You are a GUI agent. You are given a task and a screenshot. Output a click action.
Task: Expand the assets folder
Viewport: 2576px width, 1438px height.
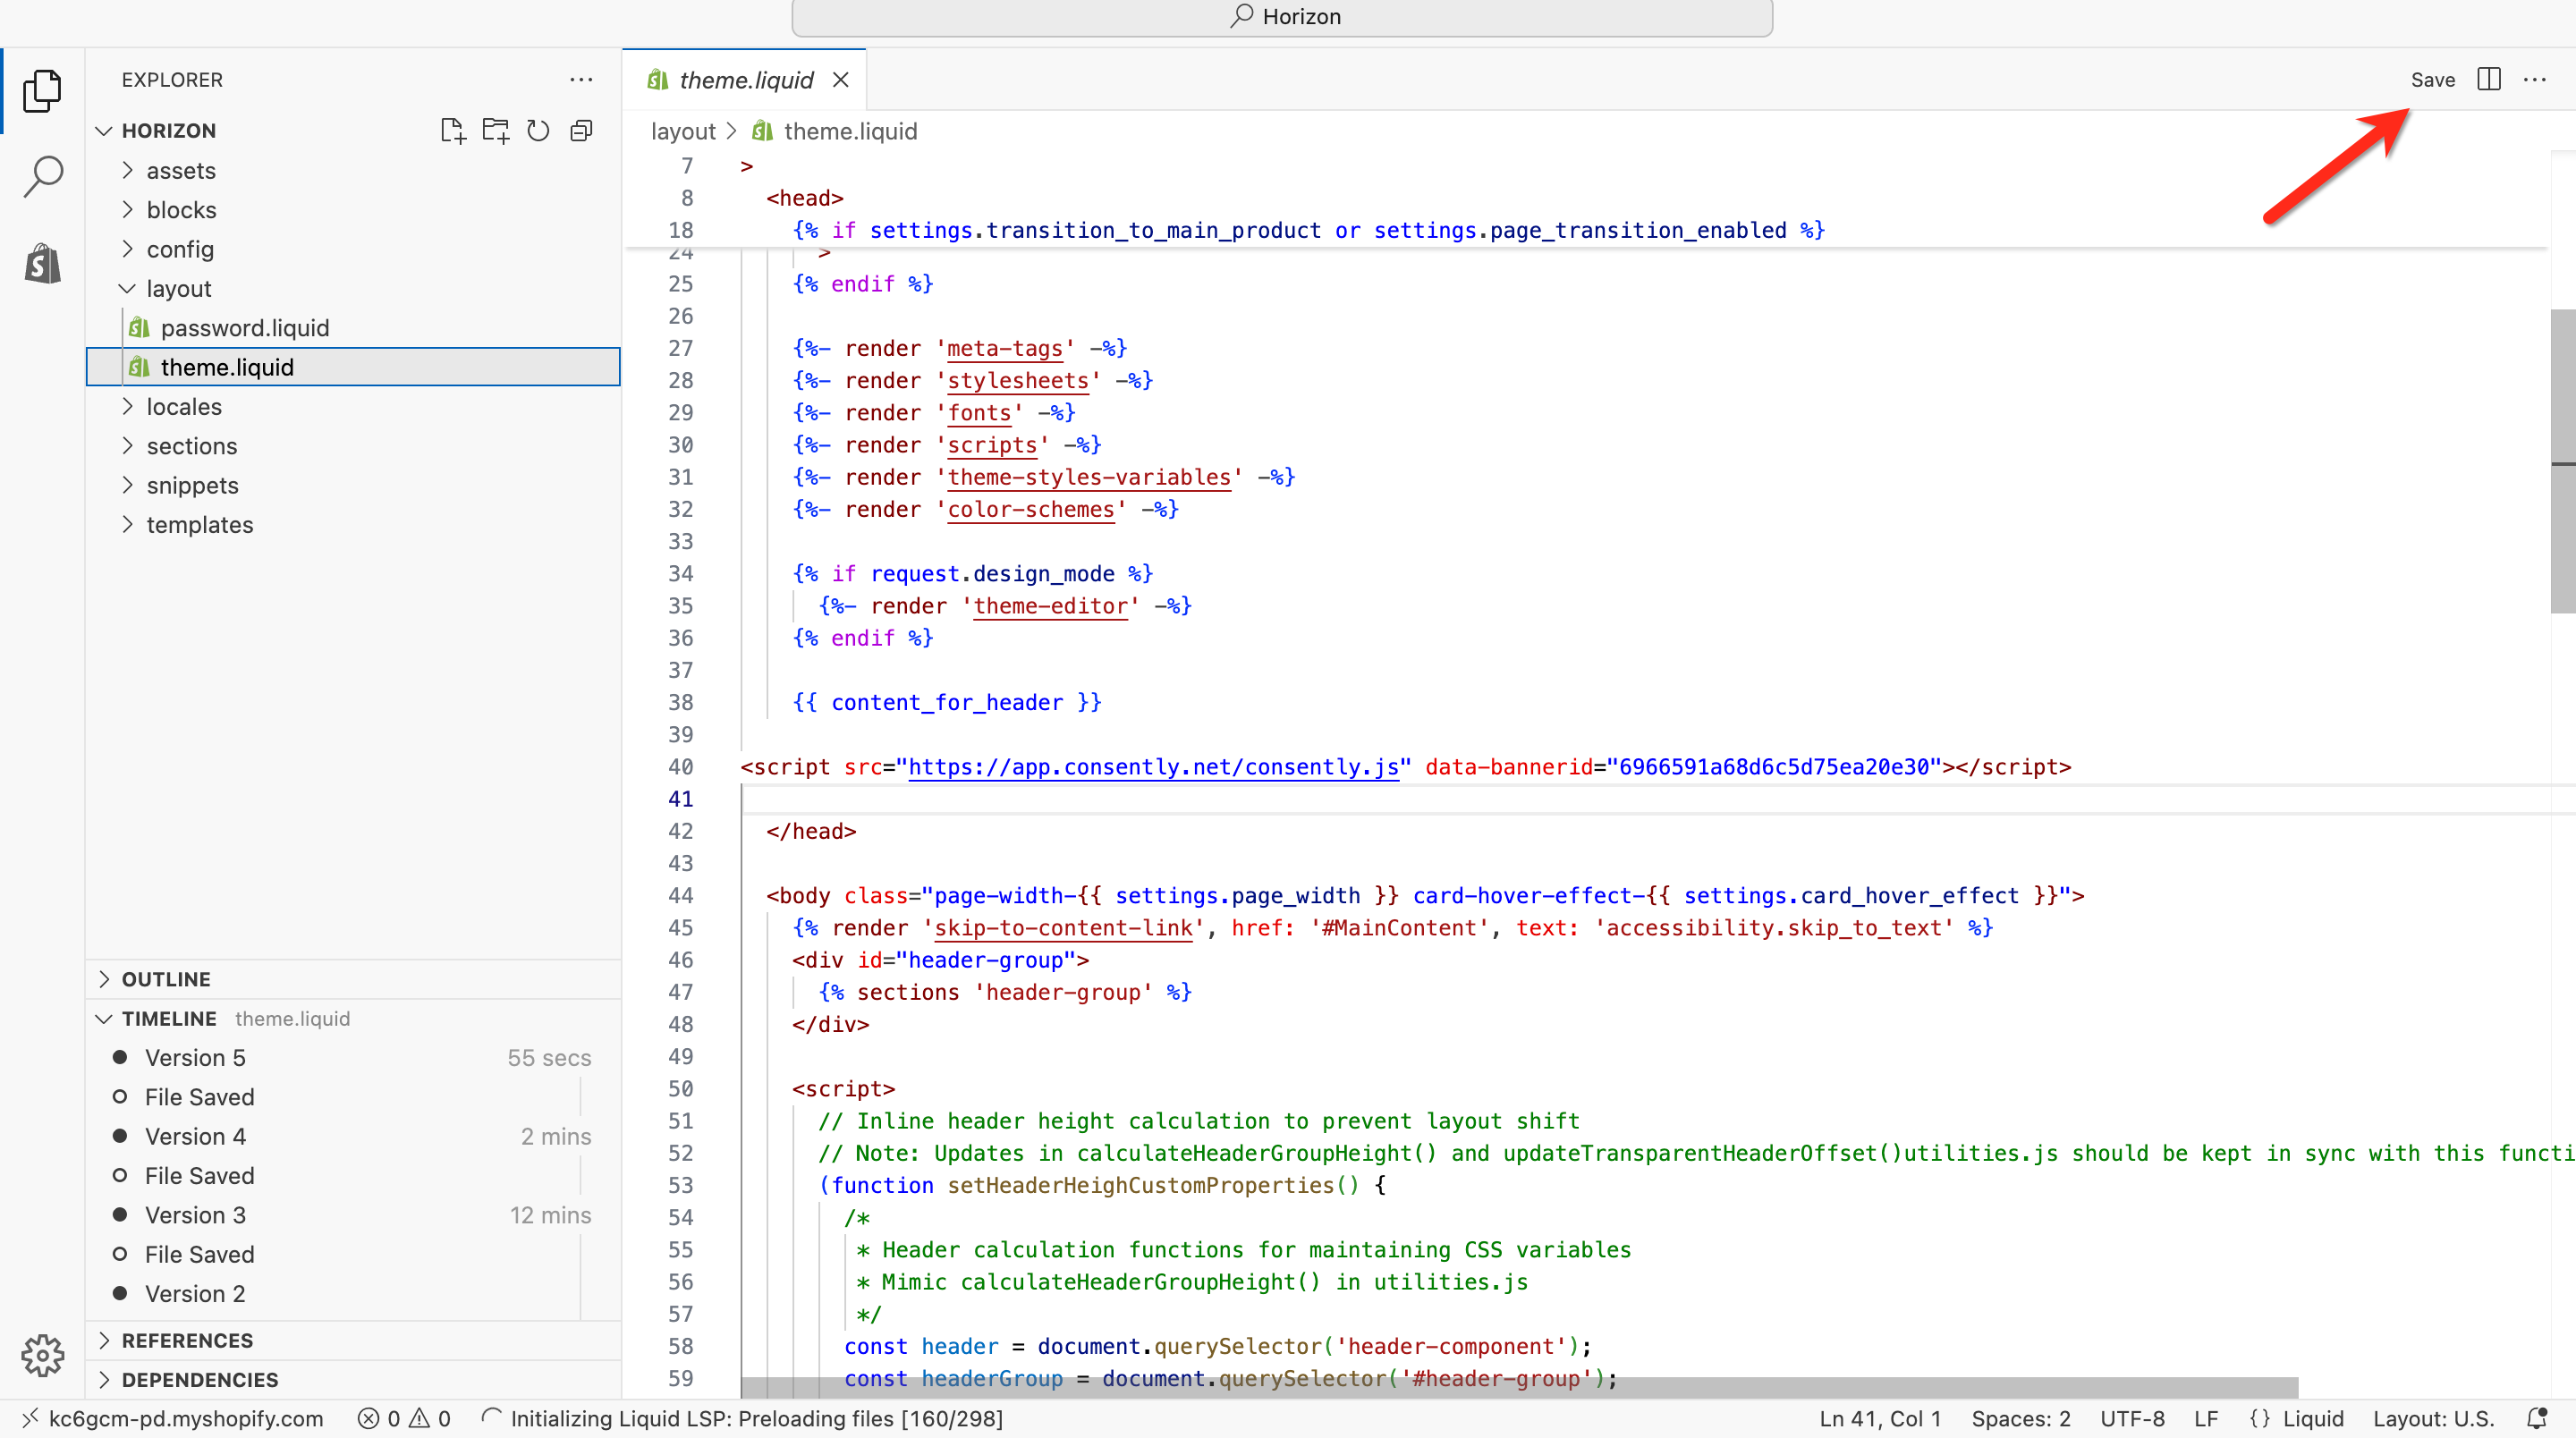[181, 171]
